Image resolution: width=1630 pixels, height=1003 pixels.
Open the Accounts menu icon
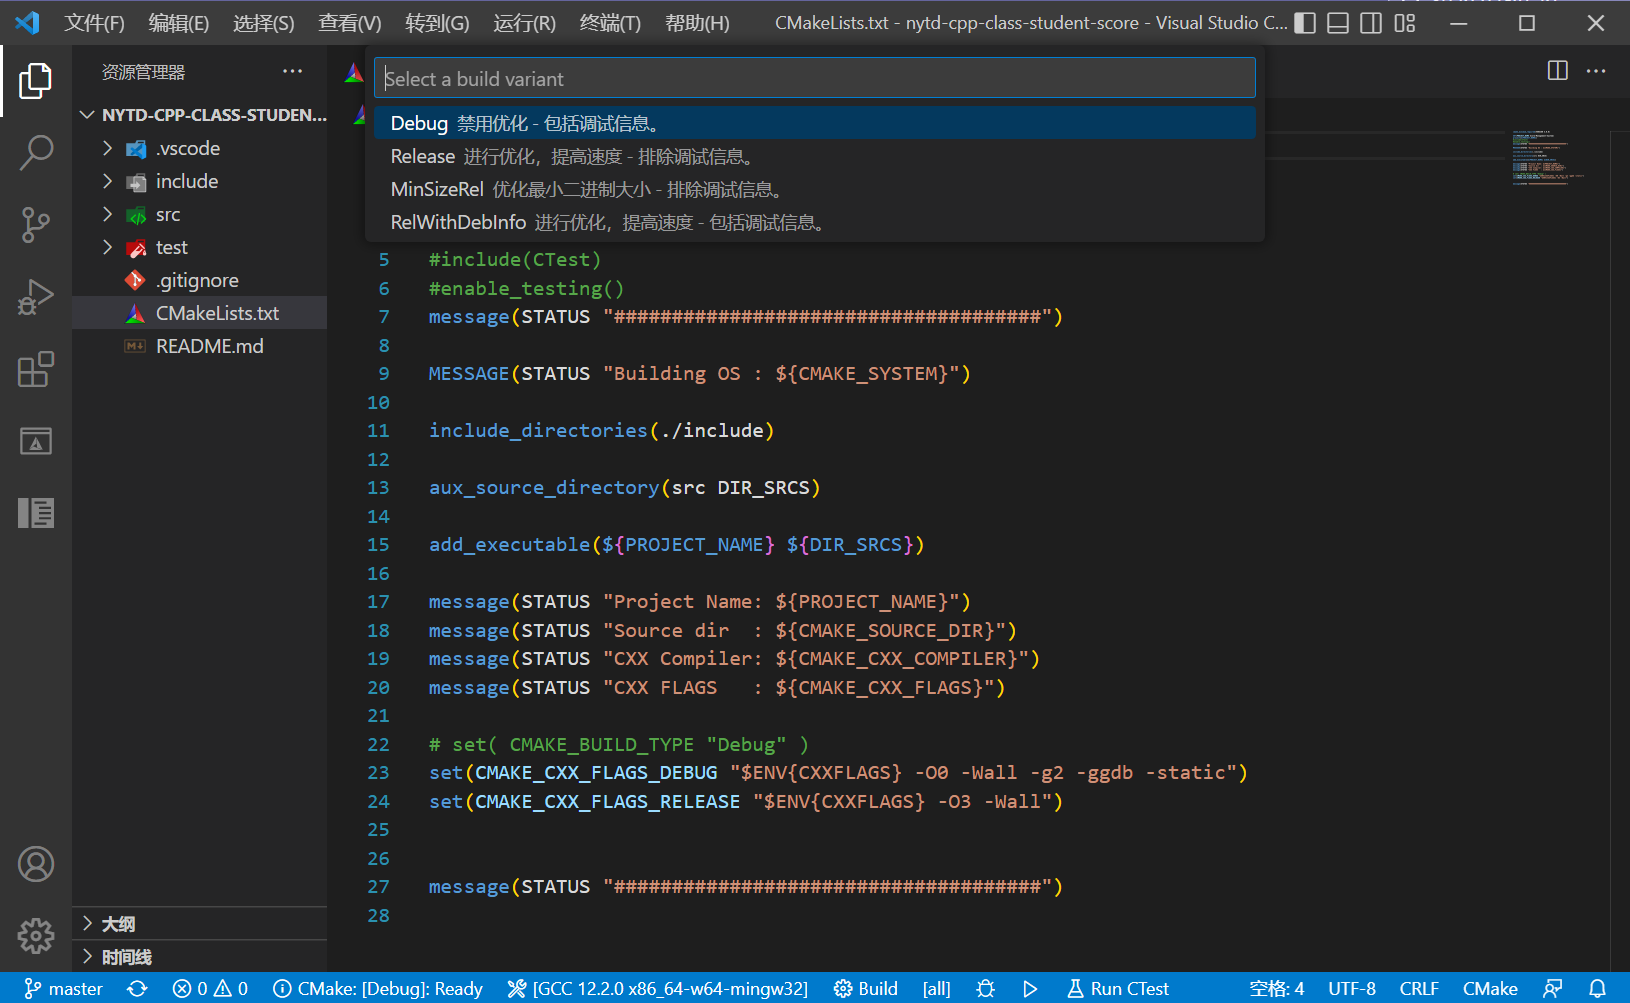pyautogui.click(x=36, y=864)
